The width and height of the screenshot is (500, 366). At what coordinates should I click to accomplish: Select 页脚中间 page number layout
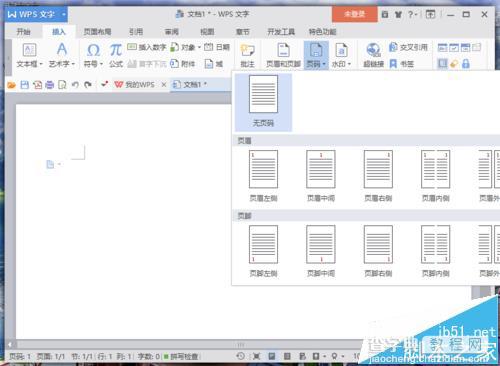click(x=321, y=251)
